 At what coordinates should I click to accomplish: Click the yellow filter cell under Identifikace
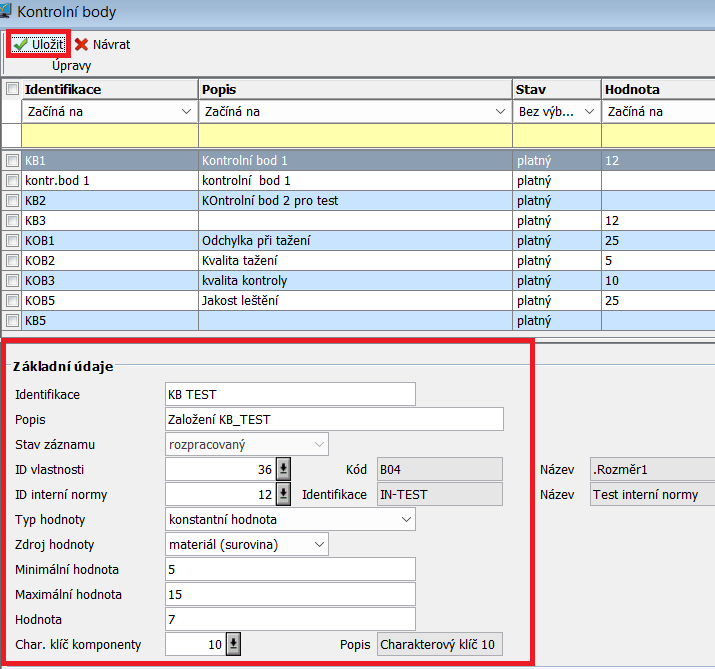[x=110, y=135]
